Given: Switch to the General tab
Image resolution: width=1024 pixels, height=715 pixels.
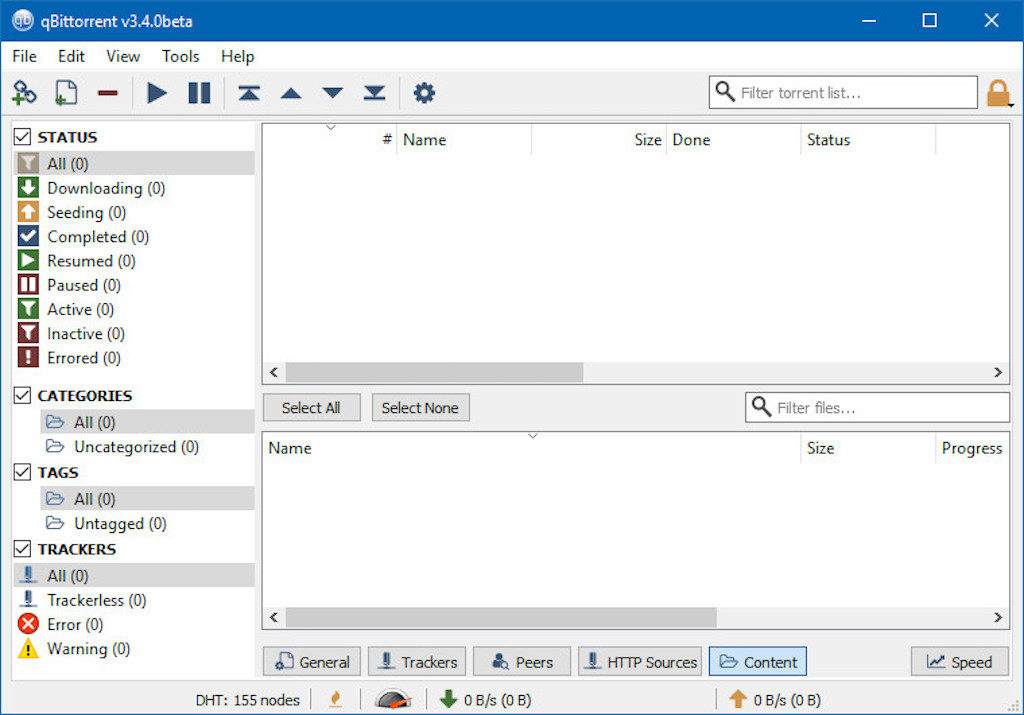Looking at the screenshot, I should tap(312, 661).
